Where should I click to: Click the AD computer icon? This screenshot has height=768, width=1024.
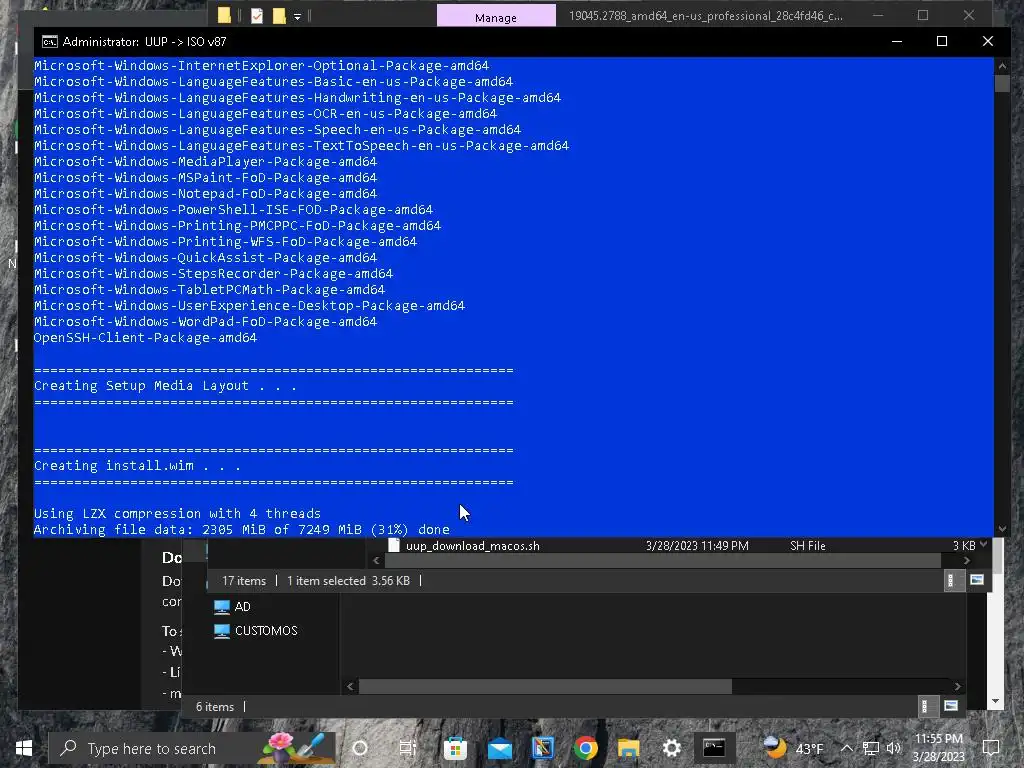click(222, 607)
